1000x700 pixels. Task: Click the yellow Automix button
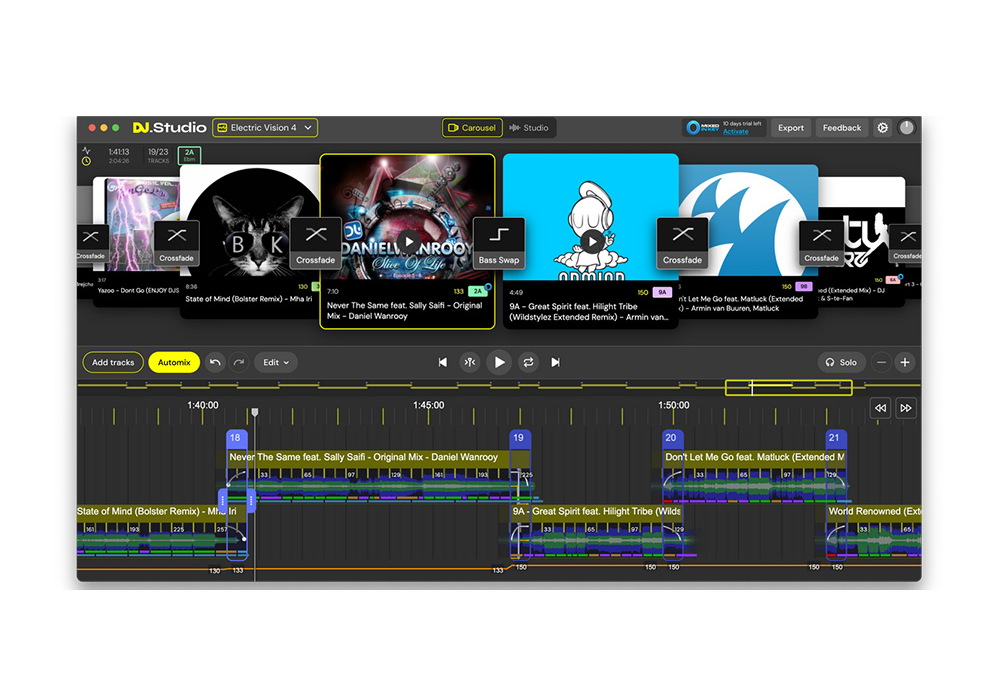pos(174,362)
